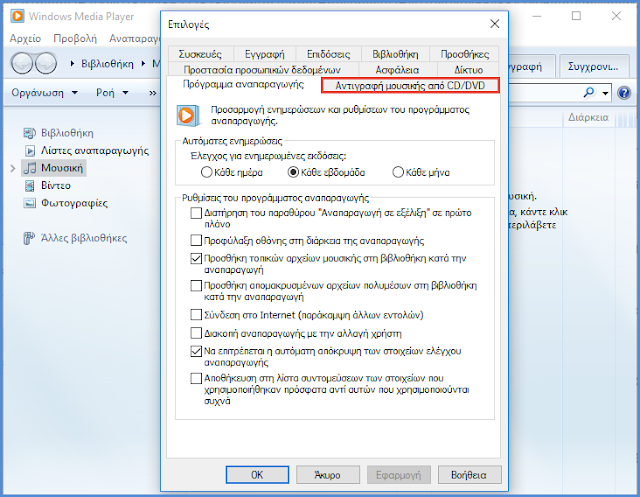The width and height of the screenshot is (640, 497).
Task: Open Προστασία προσωπικών δεδομένων tab
Action: 262,70
